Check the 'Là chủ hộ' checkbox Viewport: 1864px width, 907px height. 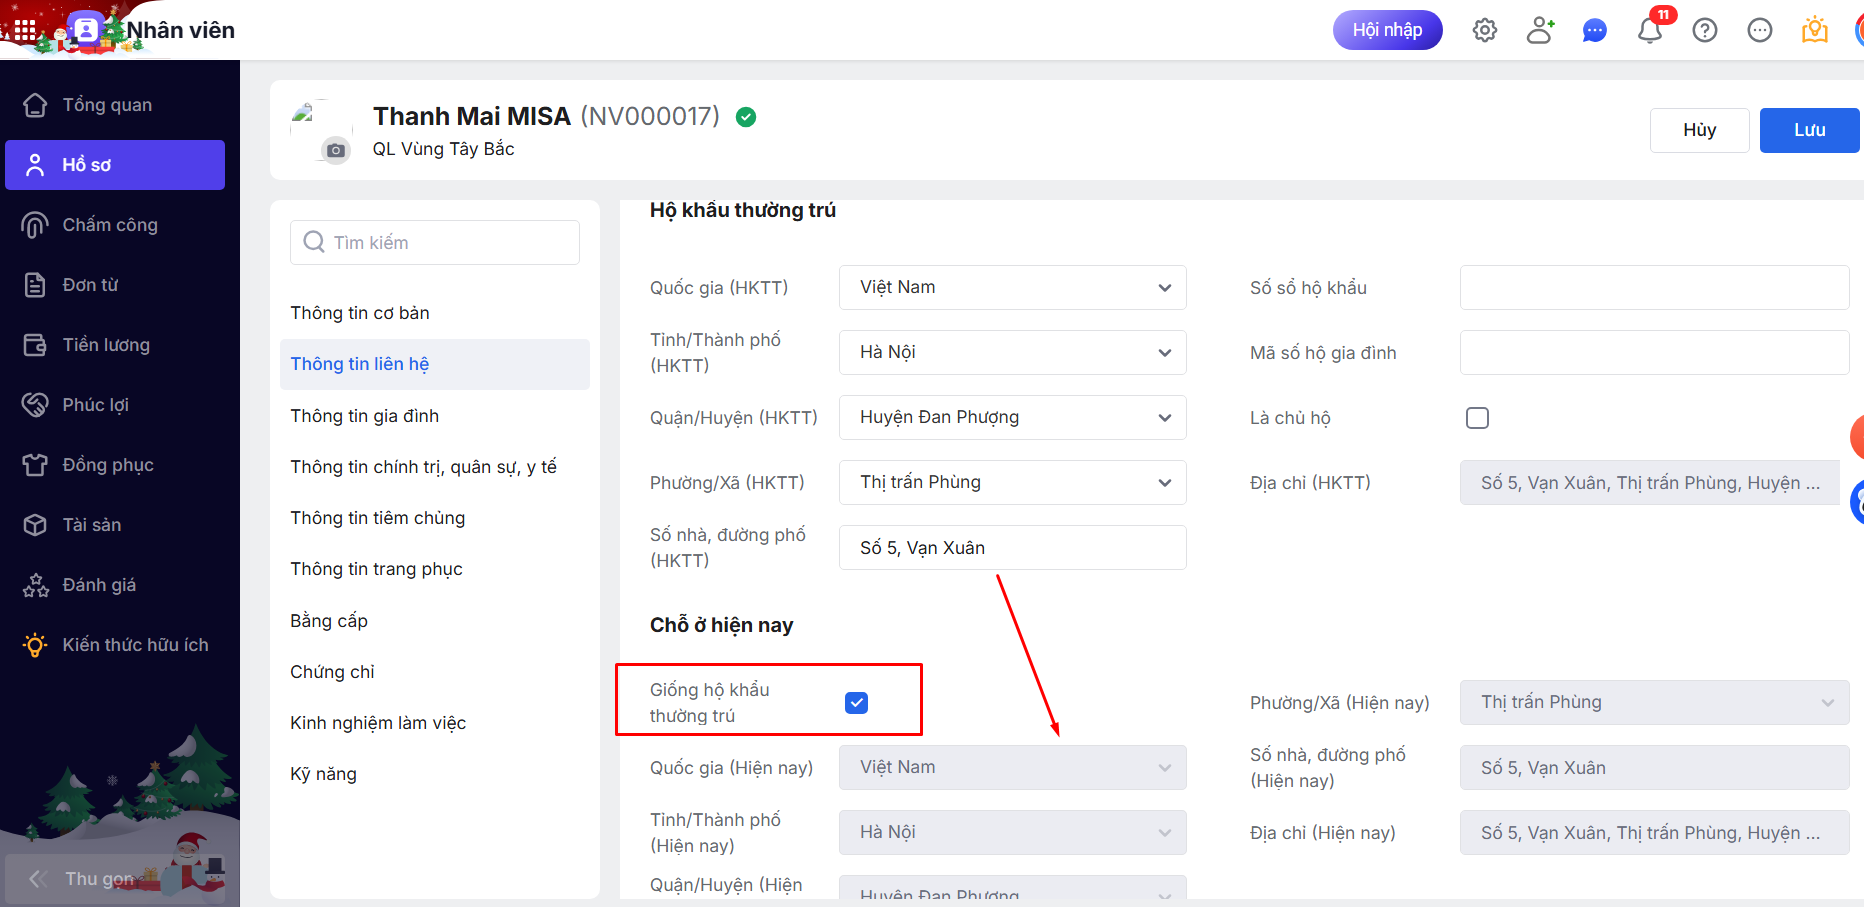click(x=1477, y=418)
